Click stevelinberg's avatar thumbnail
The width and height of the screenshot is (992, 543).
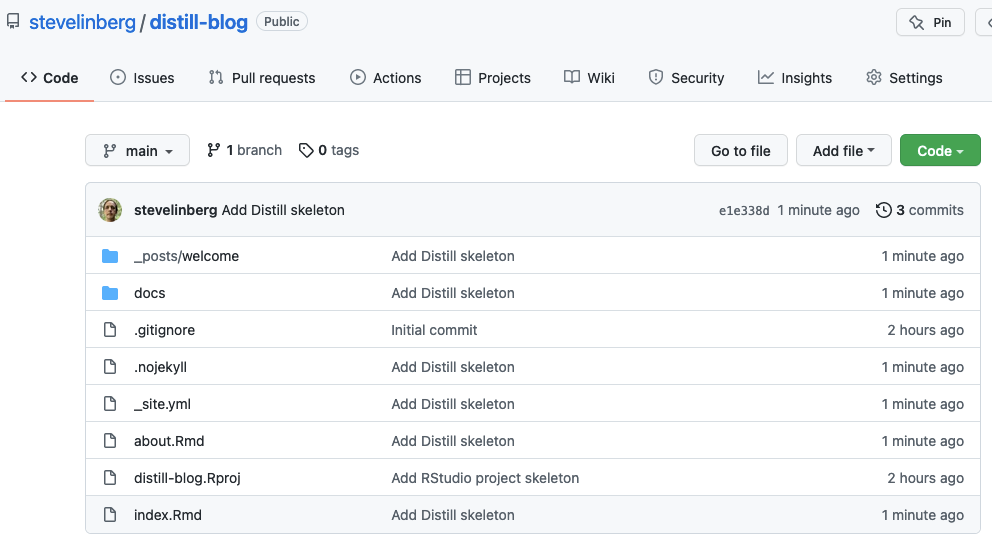point(110,210)
